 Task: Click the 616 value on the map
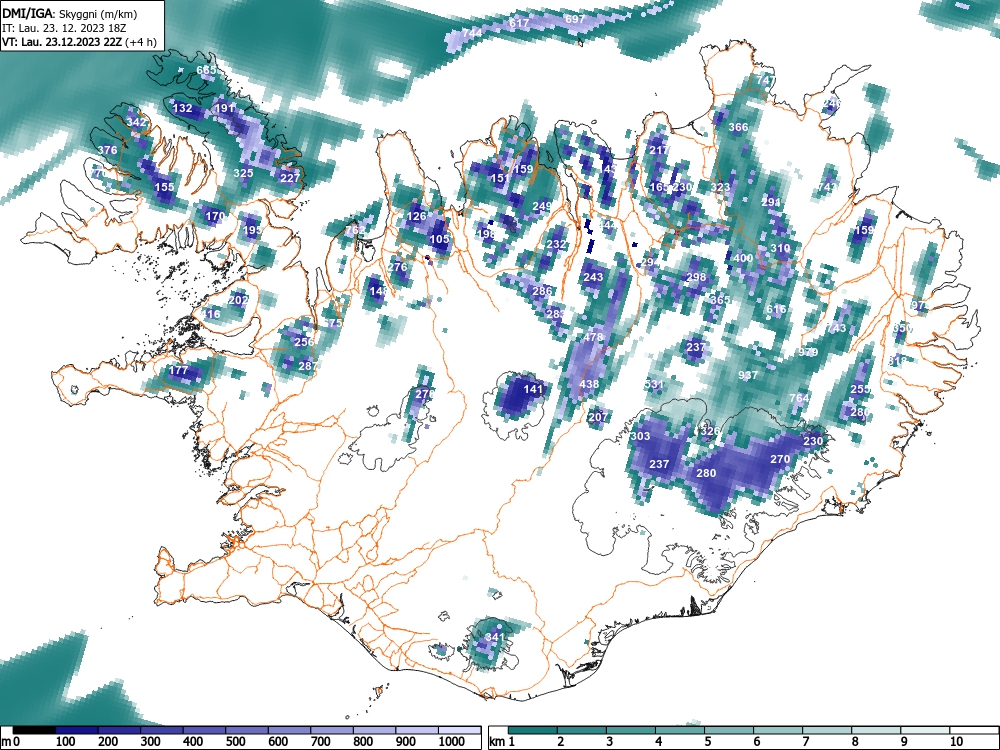(x=776, y=309)
